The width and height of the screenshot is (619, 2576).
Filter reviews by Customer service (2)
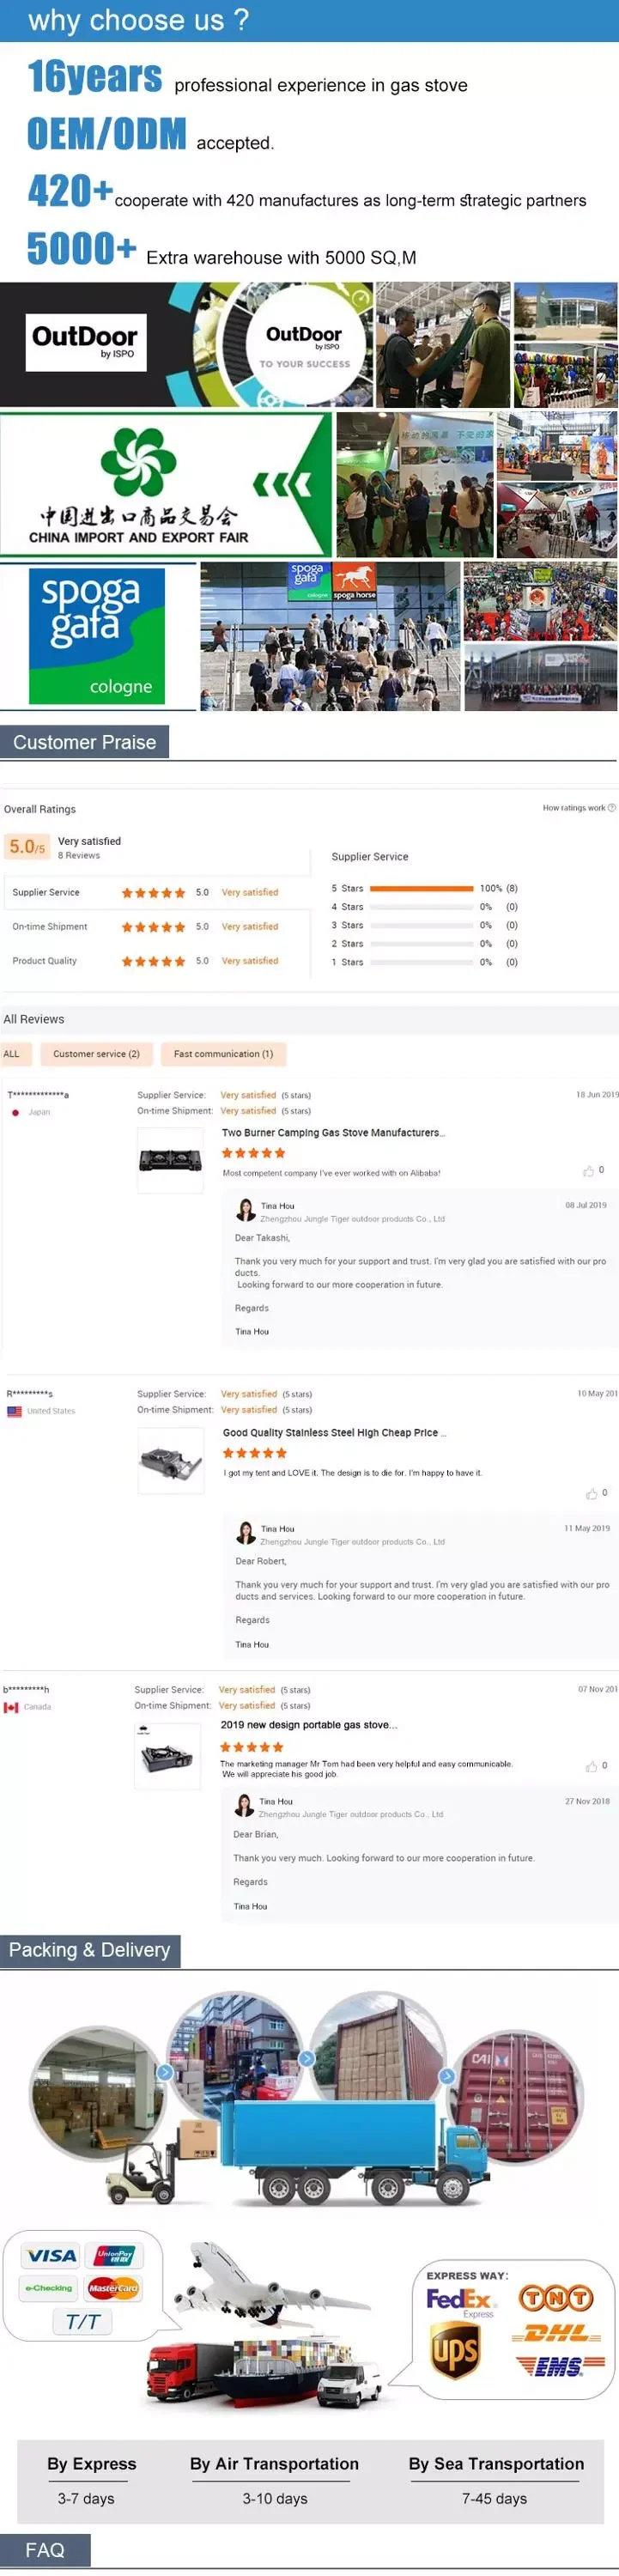point(96,1054)
